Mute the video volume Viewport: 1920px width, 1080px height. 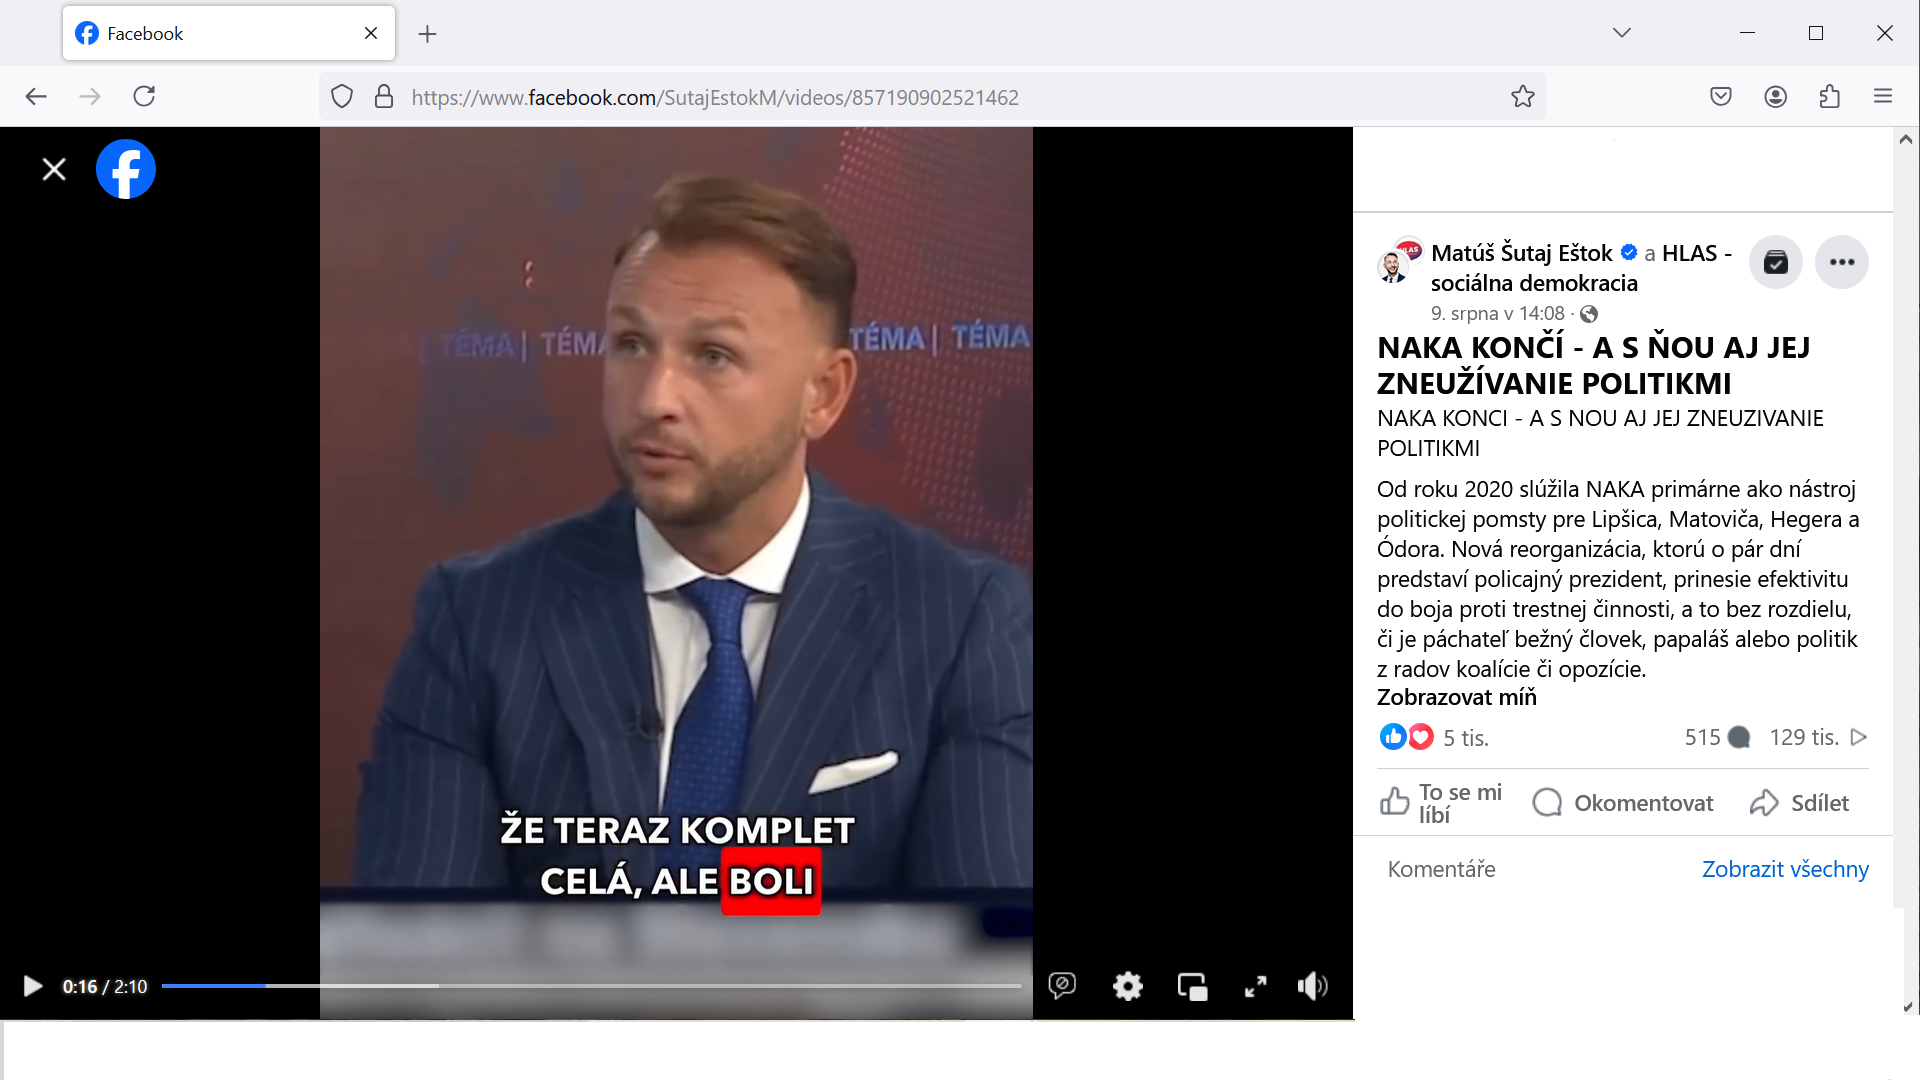click(x=1312, y=987)
